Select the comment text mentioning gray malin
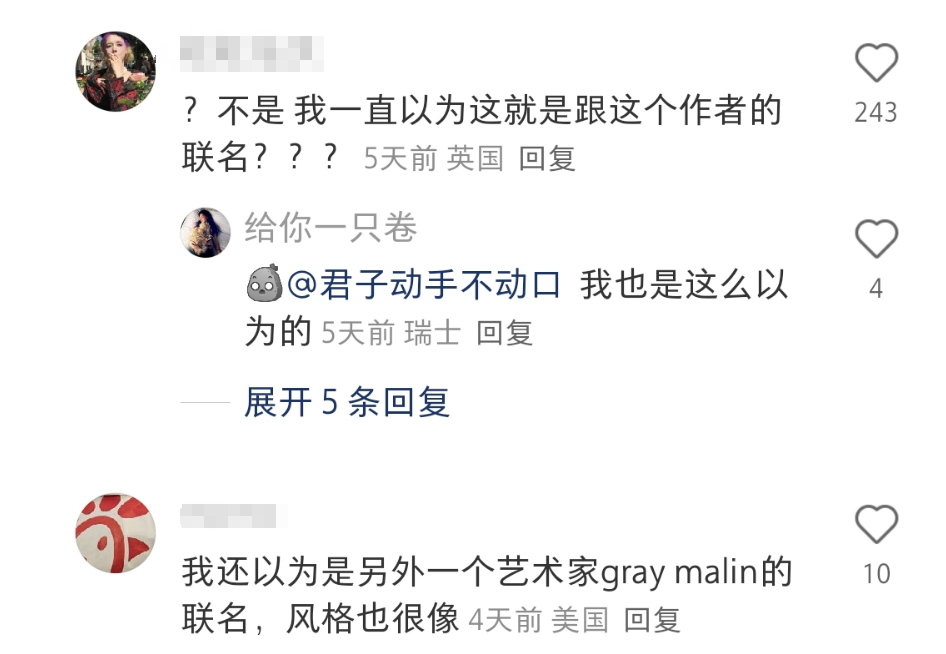This screenshot has height=654, width=946. (486, 595)
